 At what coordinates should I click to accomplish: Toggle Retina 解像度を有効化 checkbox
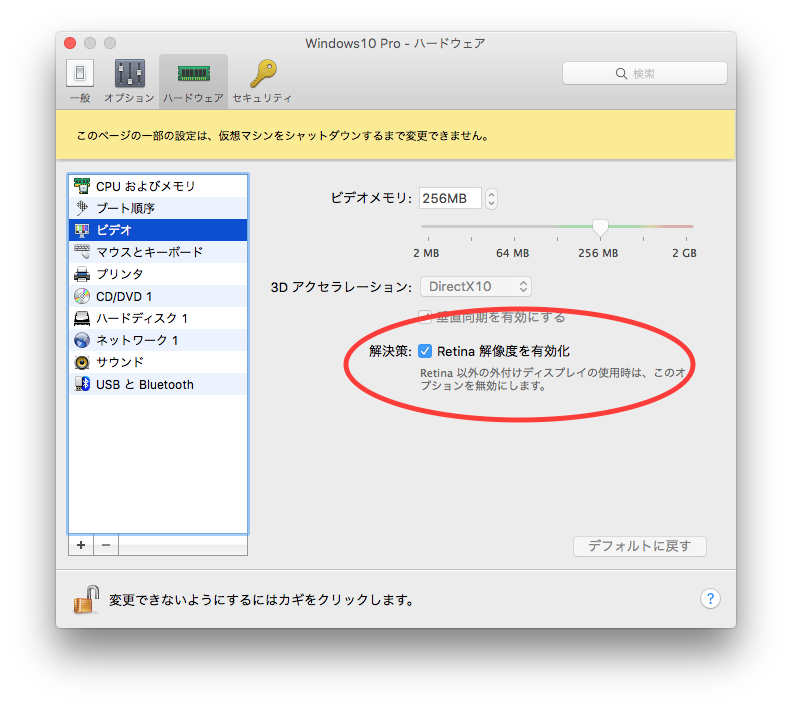coord(425,351)
